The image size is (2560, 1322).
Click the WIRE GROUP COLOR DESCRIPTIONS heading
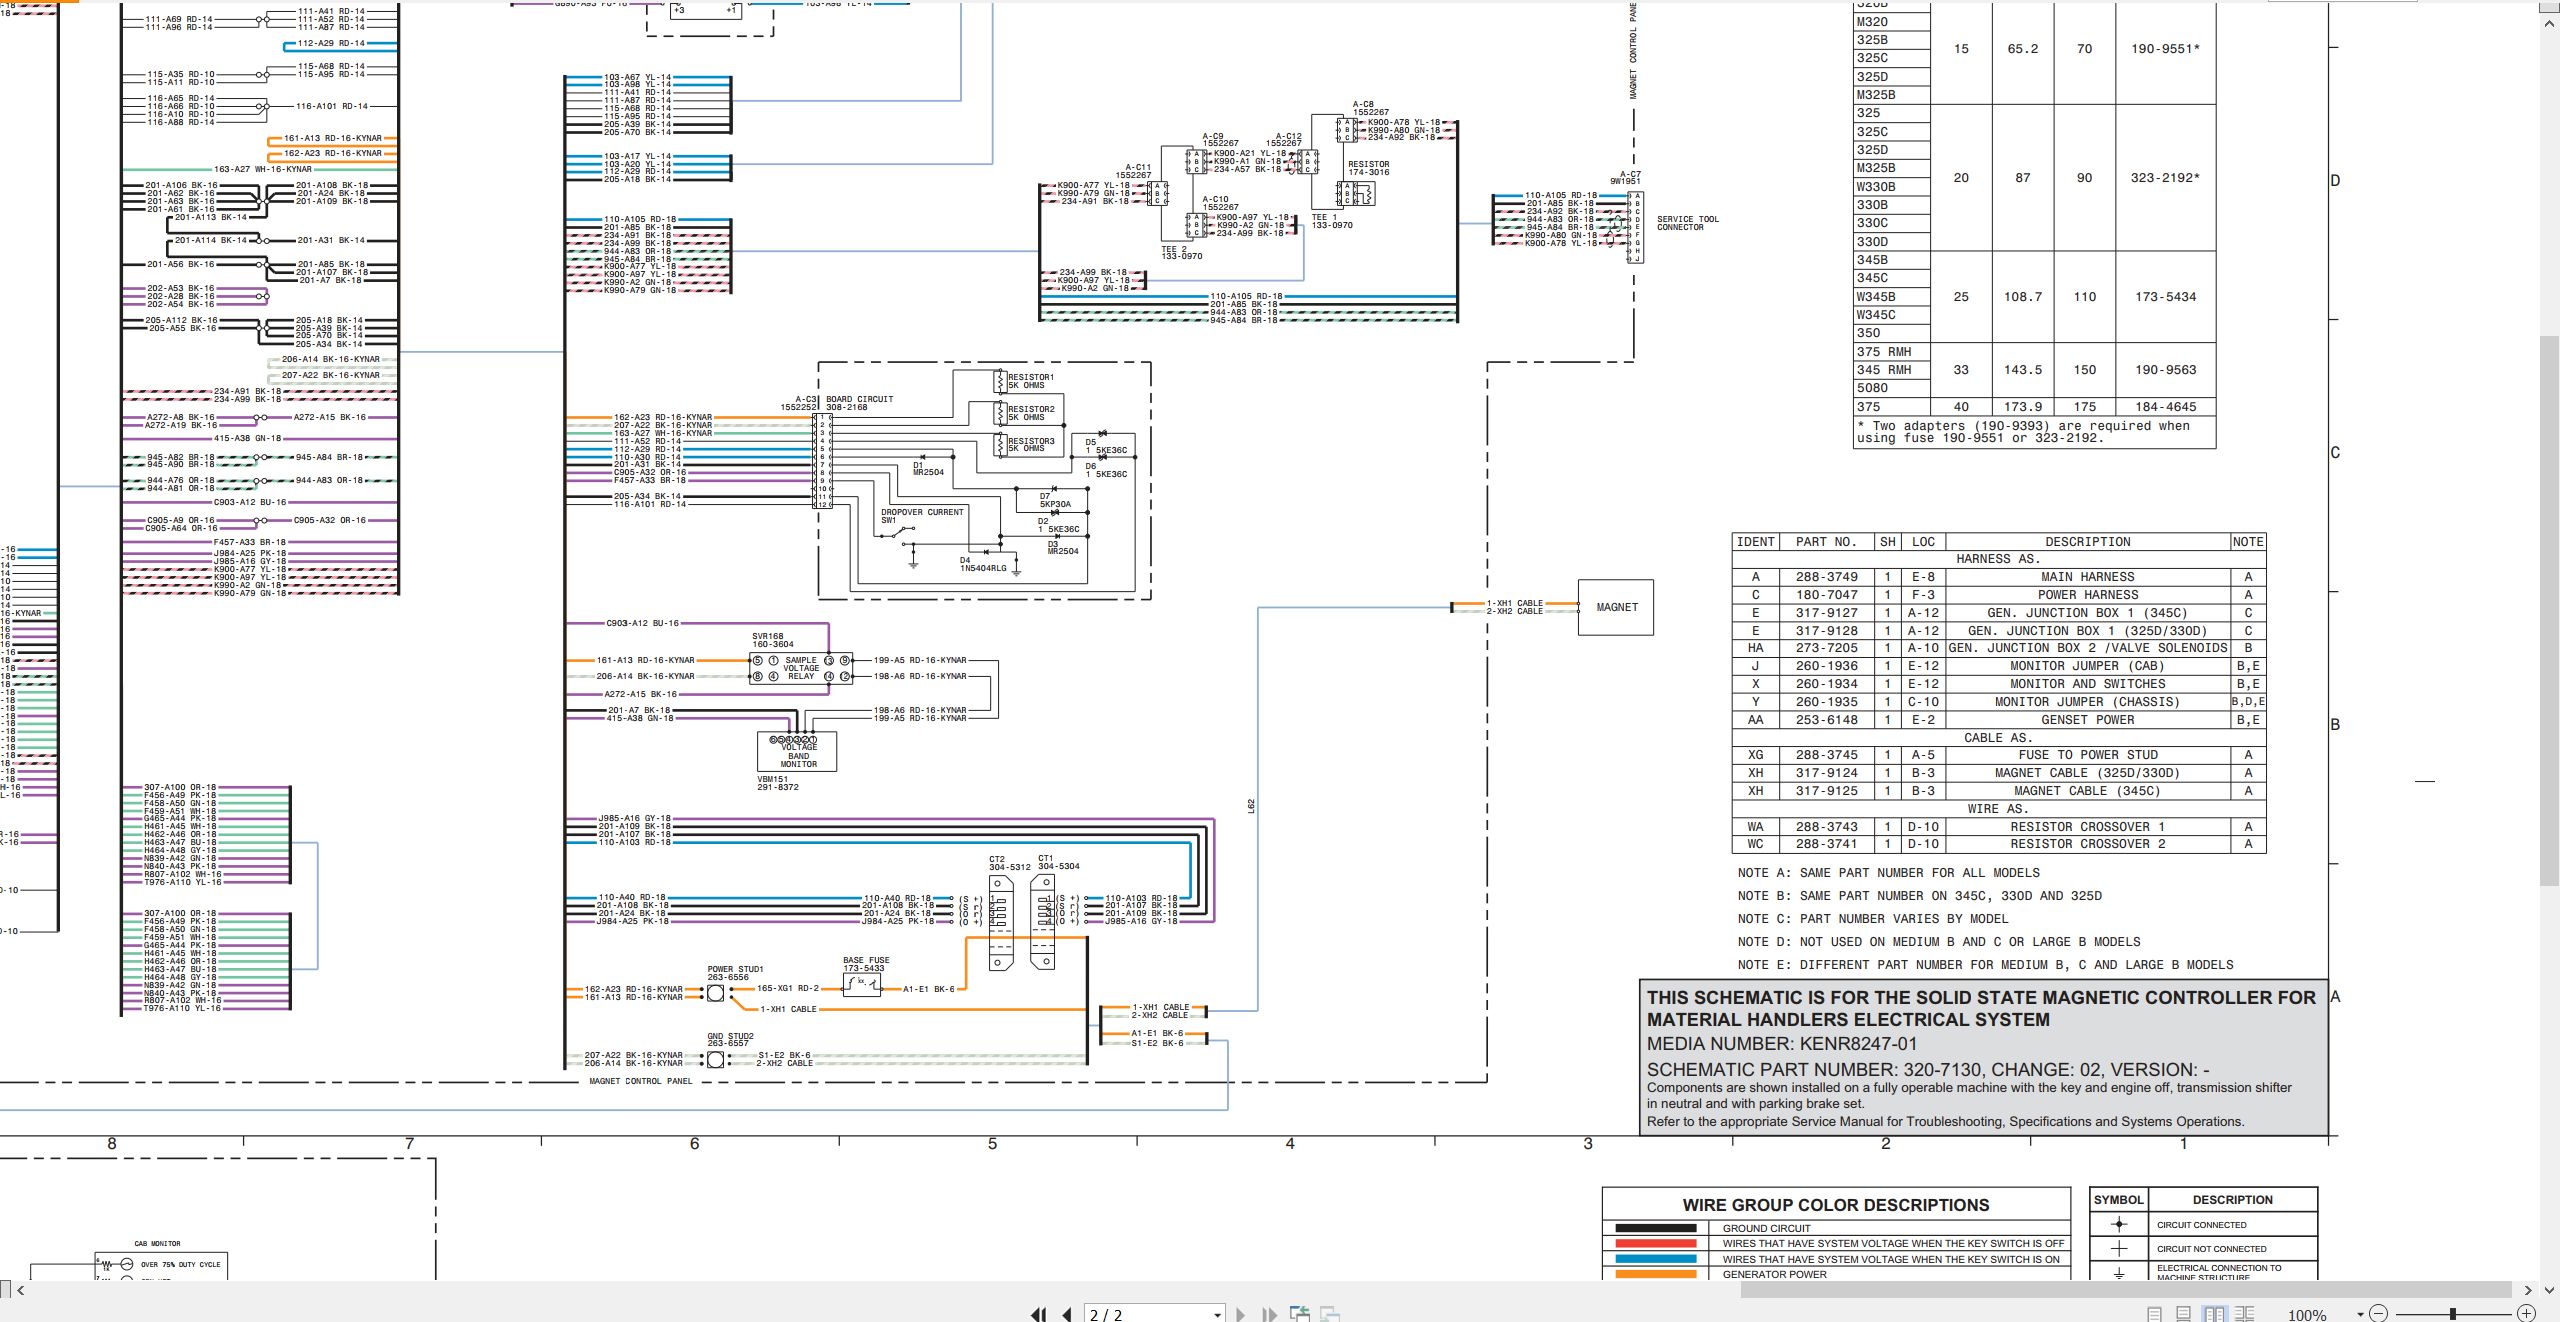(x=1836, y=1205)
